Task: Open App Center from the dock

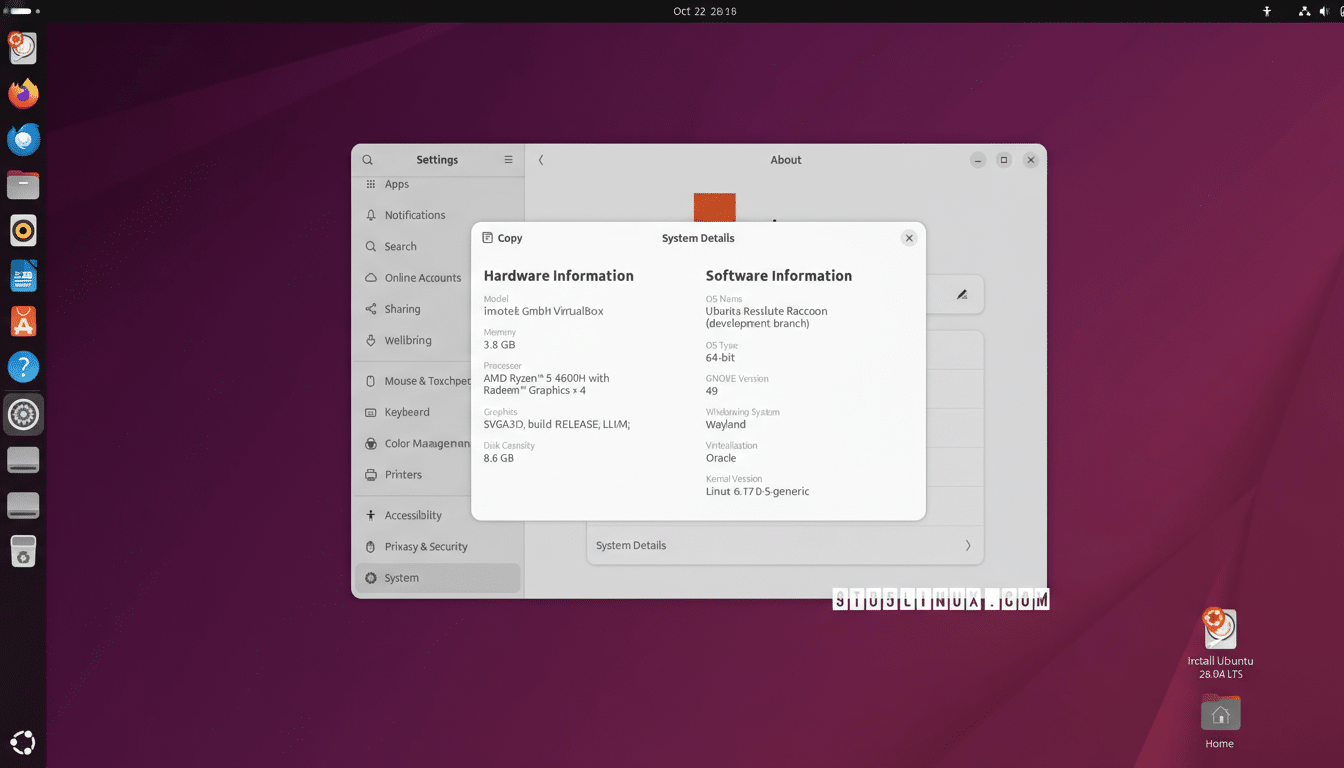Action: 22,322
